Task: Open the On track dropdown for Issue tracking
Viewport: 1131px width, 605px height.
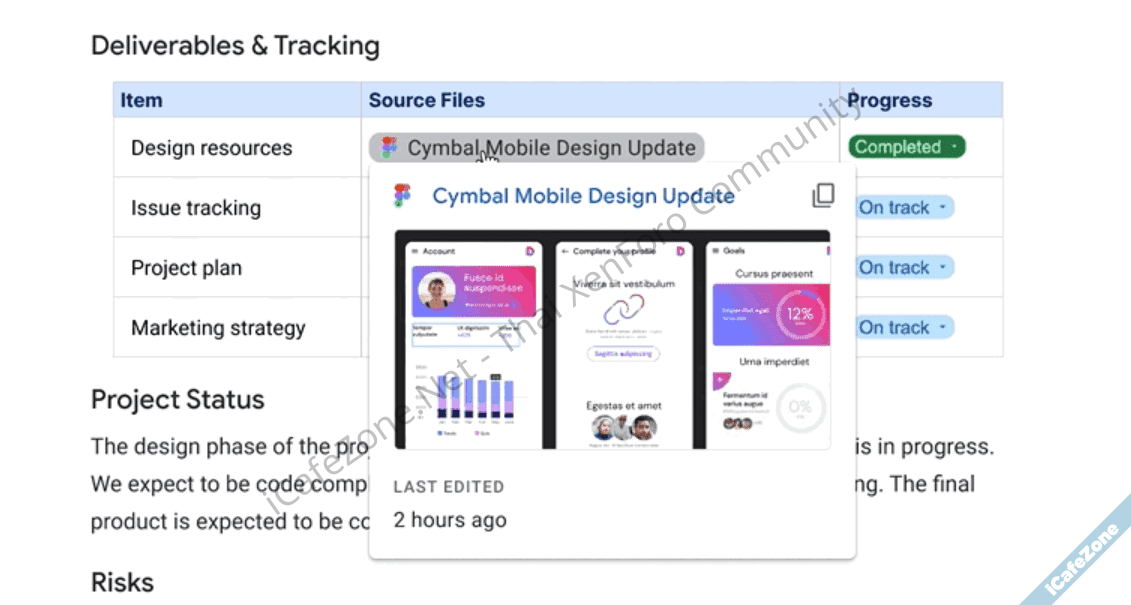Action: [905, 208]
